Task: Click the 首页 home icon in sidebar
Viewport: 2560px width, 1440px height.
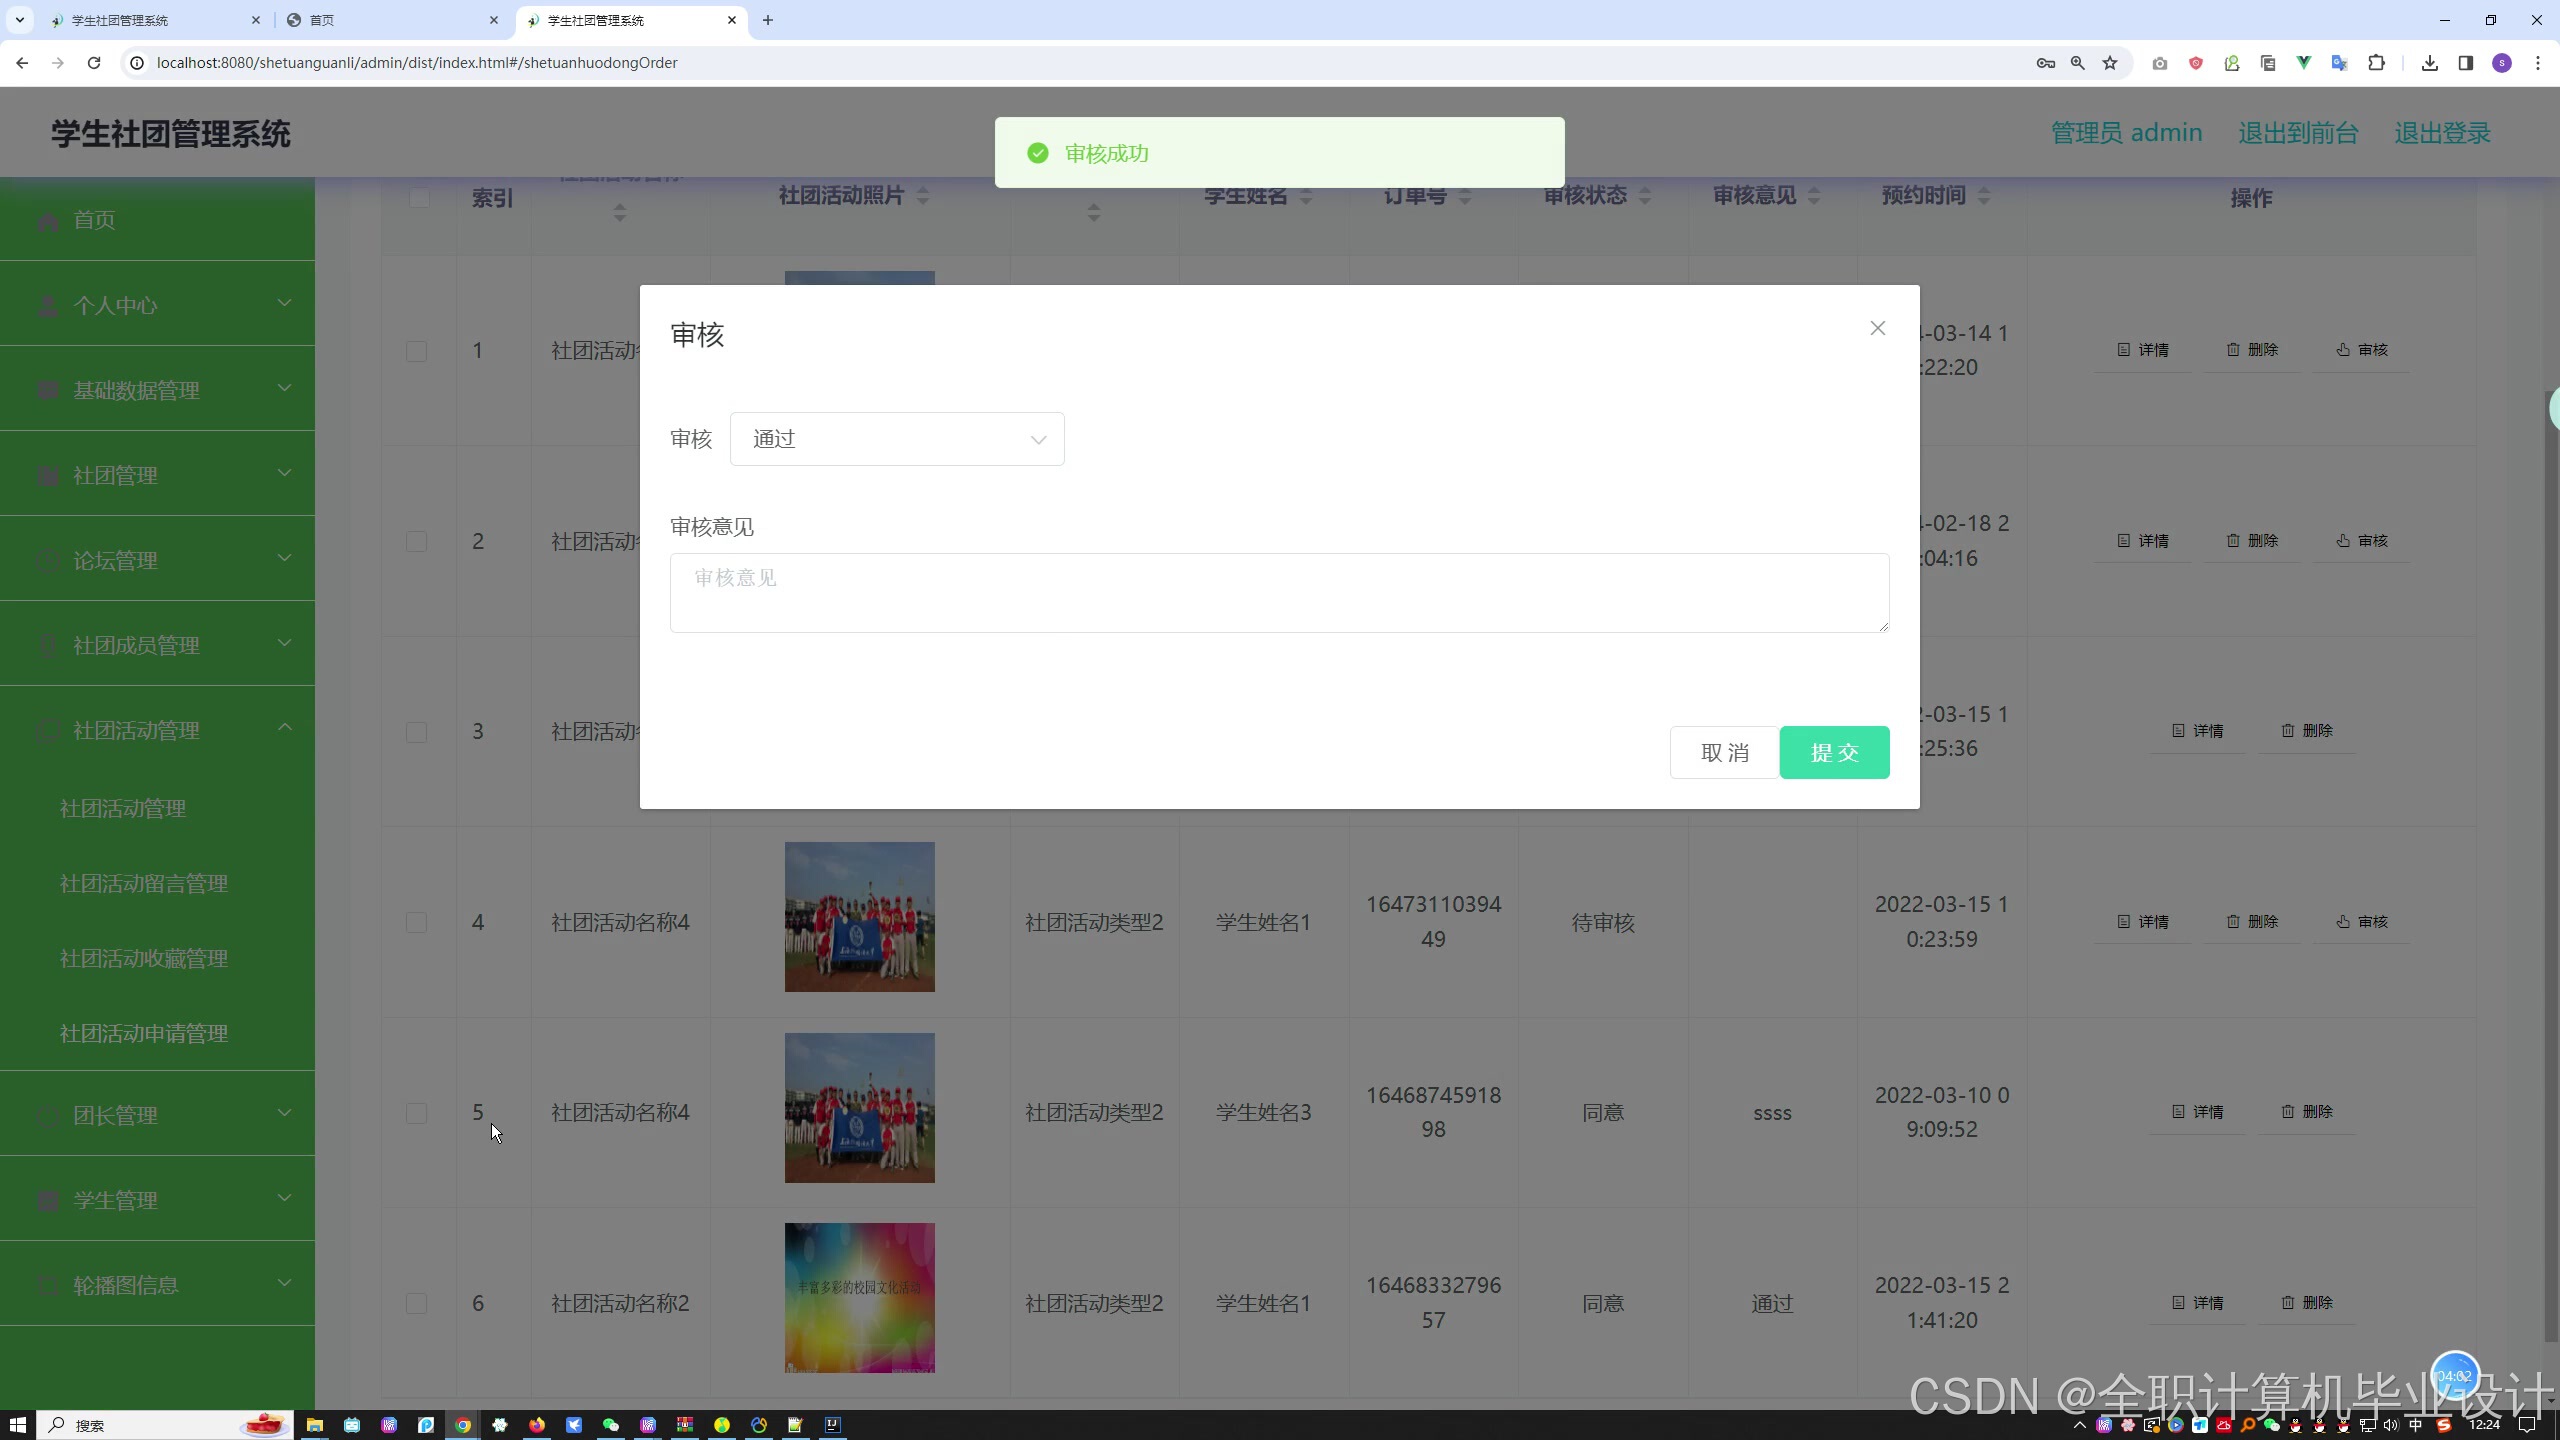Action: 48,220
